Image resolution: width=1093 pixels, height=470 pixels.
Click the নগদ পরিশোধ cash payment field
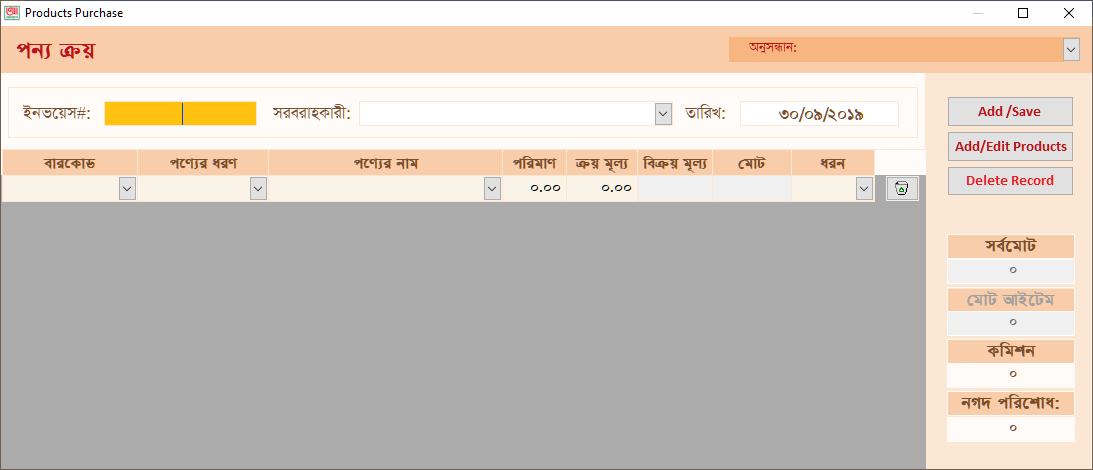point(1011,428)
